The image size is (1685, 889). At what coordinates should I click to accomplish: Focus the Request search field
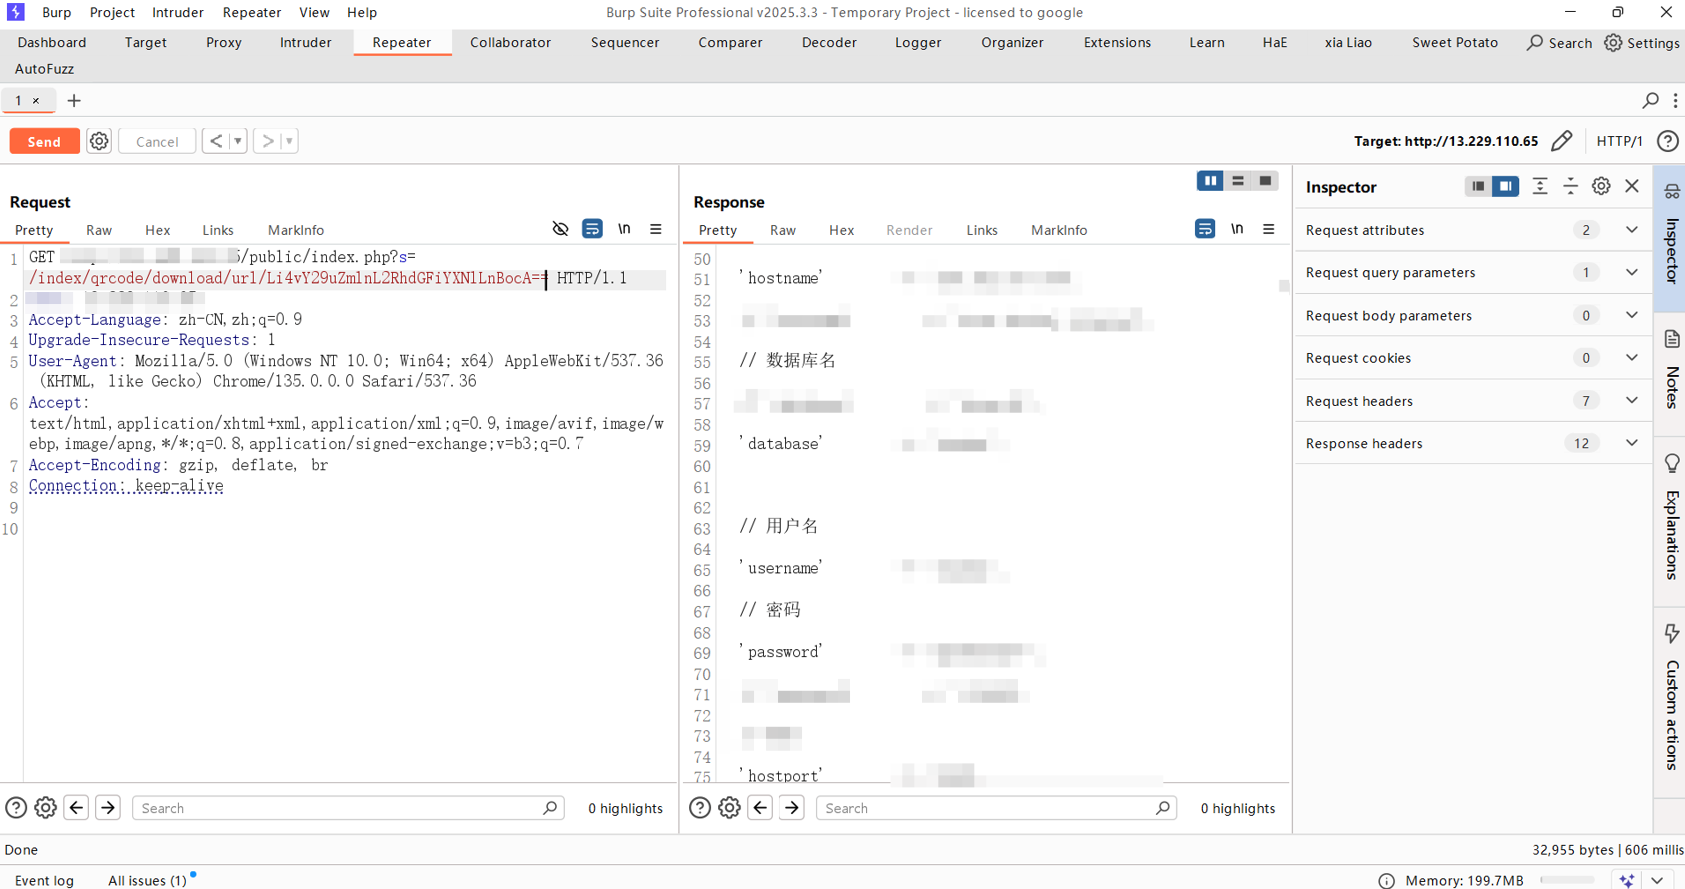348,808
